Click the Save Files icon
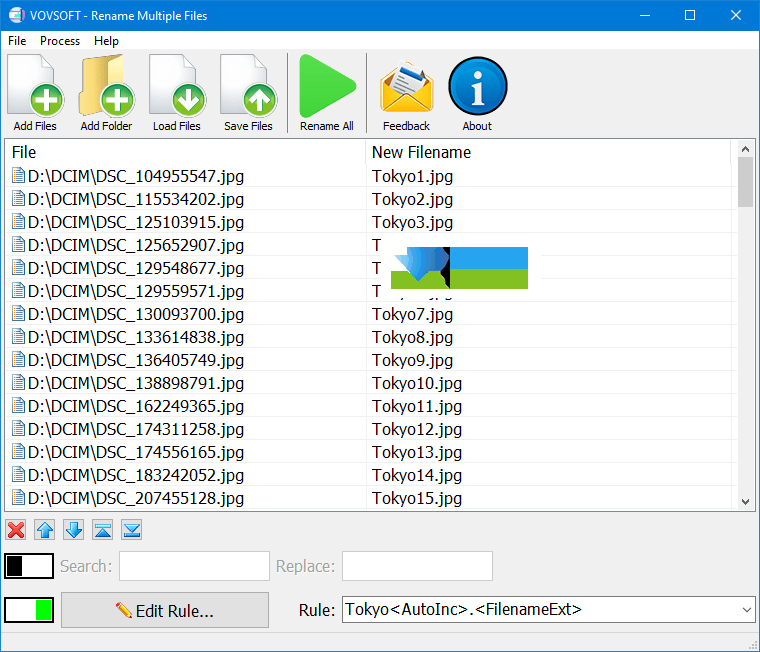 [248, 93]
